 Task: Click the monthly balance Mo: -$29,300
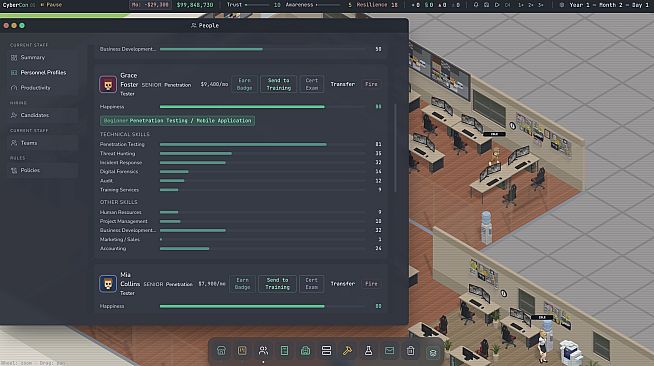(x=150, y=5)
